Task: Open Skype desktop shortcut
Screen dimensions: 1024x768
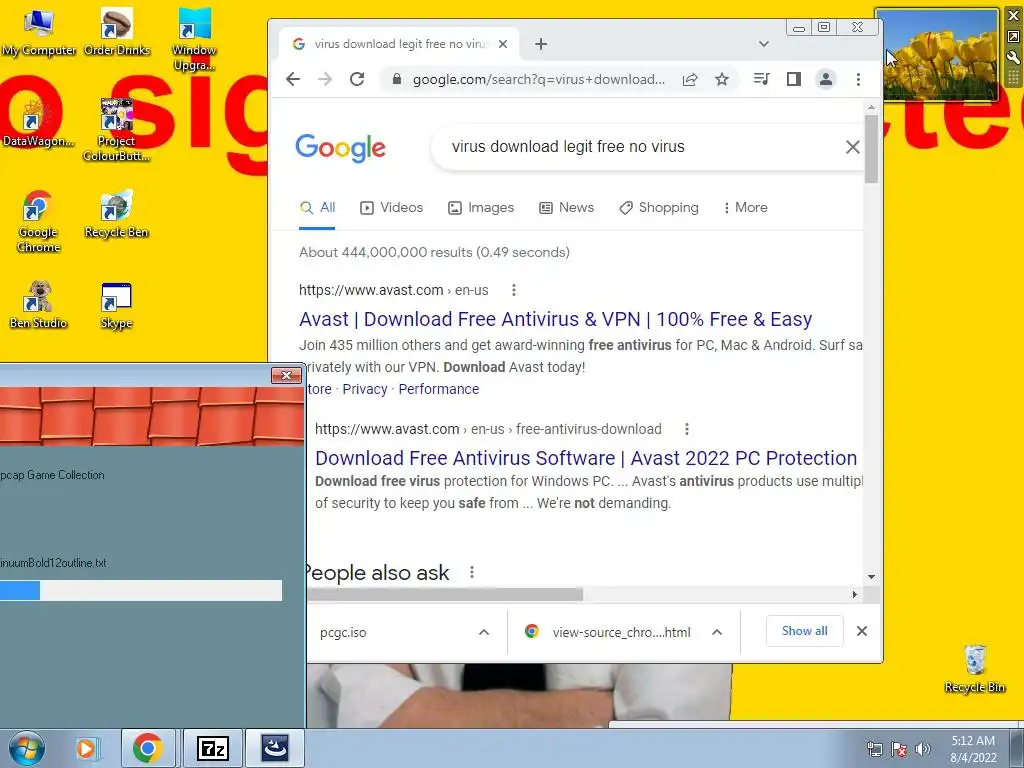Action: point(116,306)
